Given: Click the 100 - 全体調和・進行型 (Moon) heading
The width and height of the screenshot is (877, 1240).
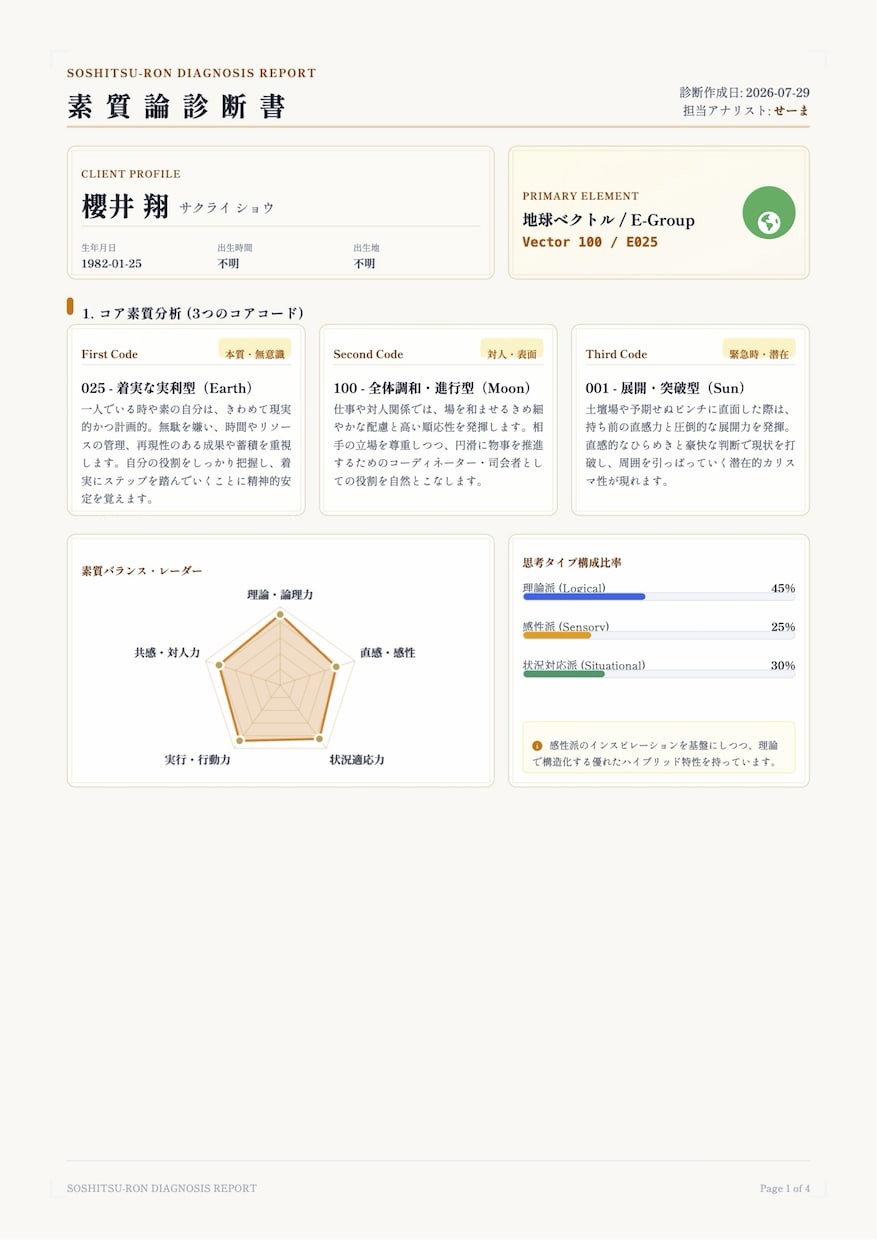Looking at the screenshot, I should click(432, 388).
